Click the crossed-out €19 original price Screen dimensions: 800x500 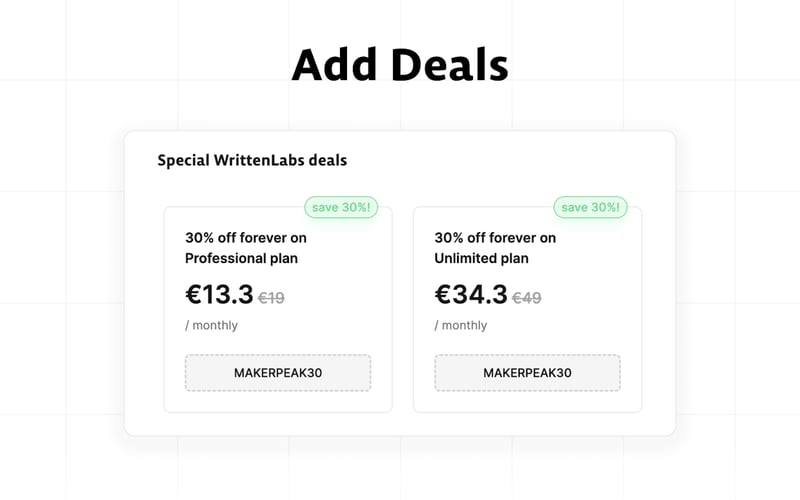(272, 297)
